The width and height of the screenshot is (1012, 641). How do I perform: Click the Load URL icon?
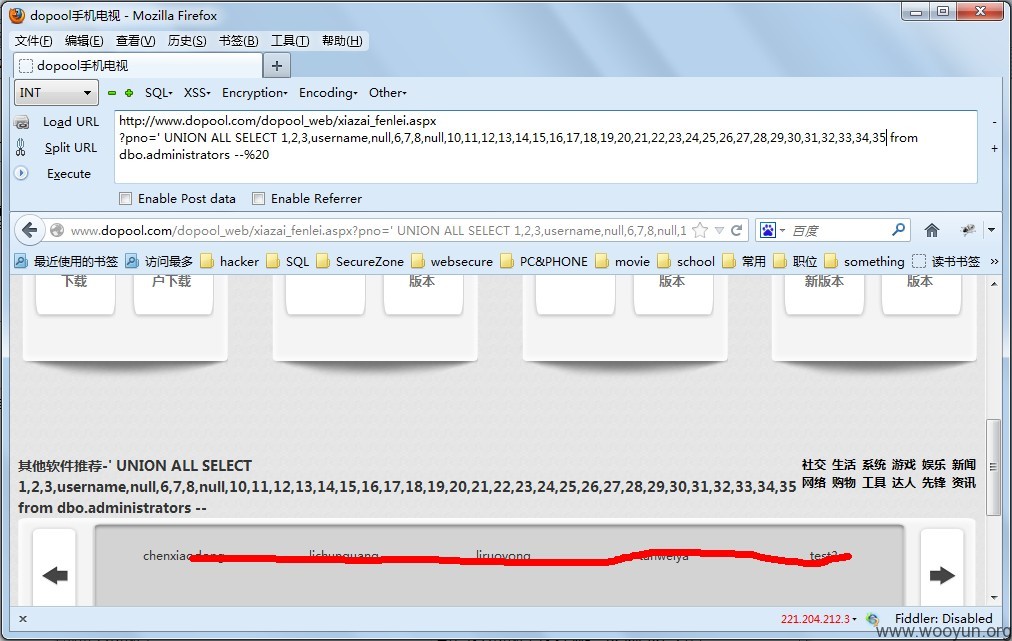click(x=21, y=122)
